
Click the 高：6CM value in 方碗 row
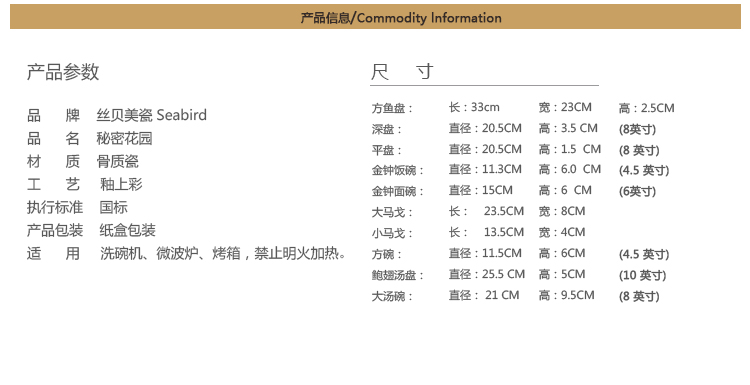pos(562,254)
